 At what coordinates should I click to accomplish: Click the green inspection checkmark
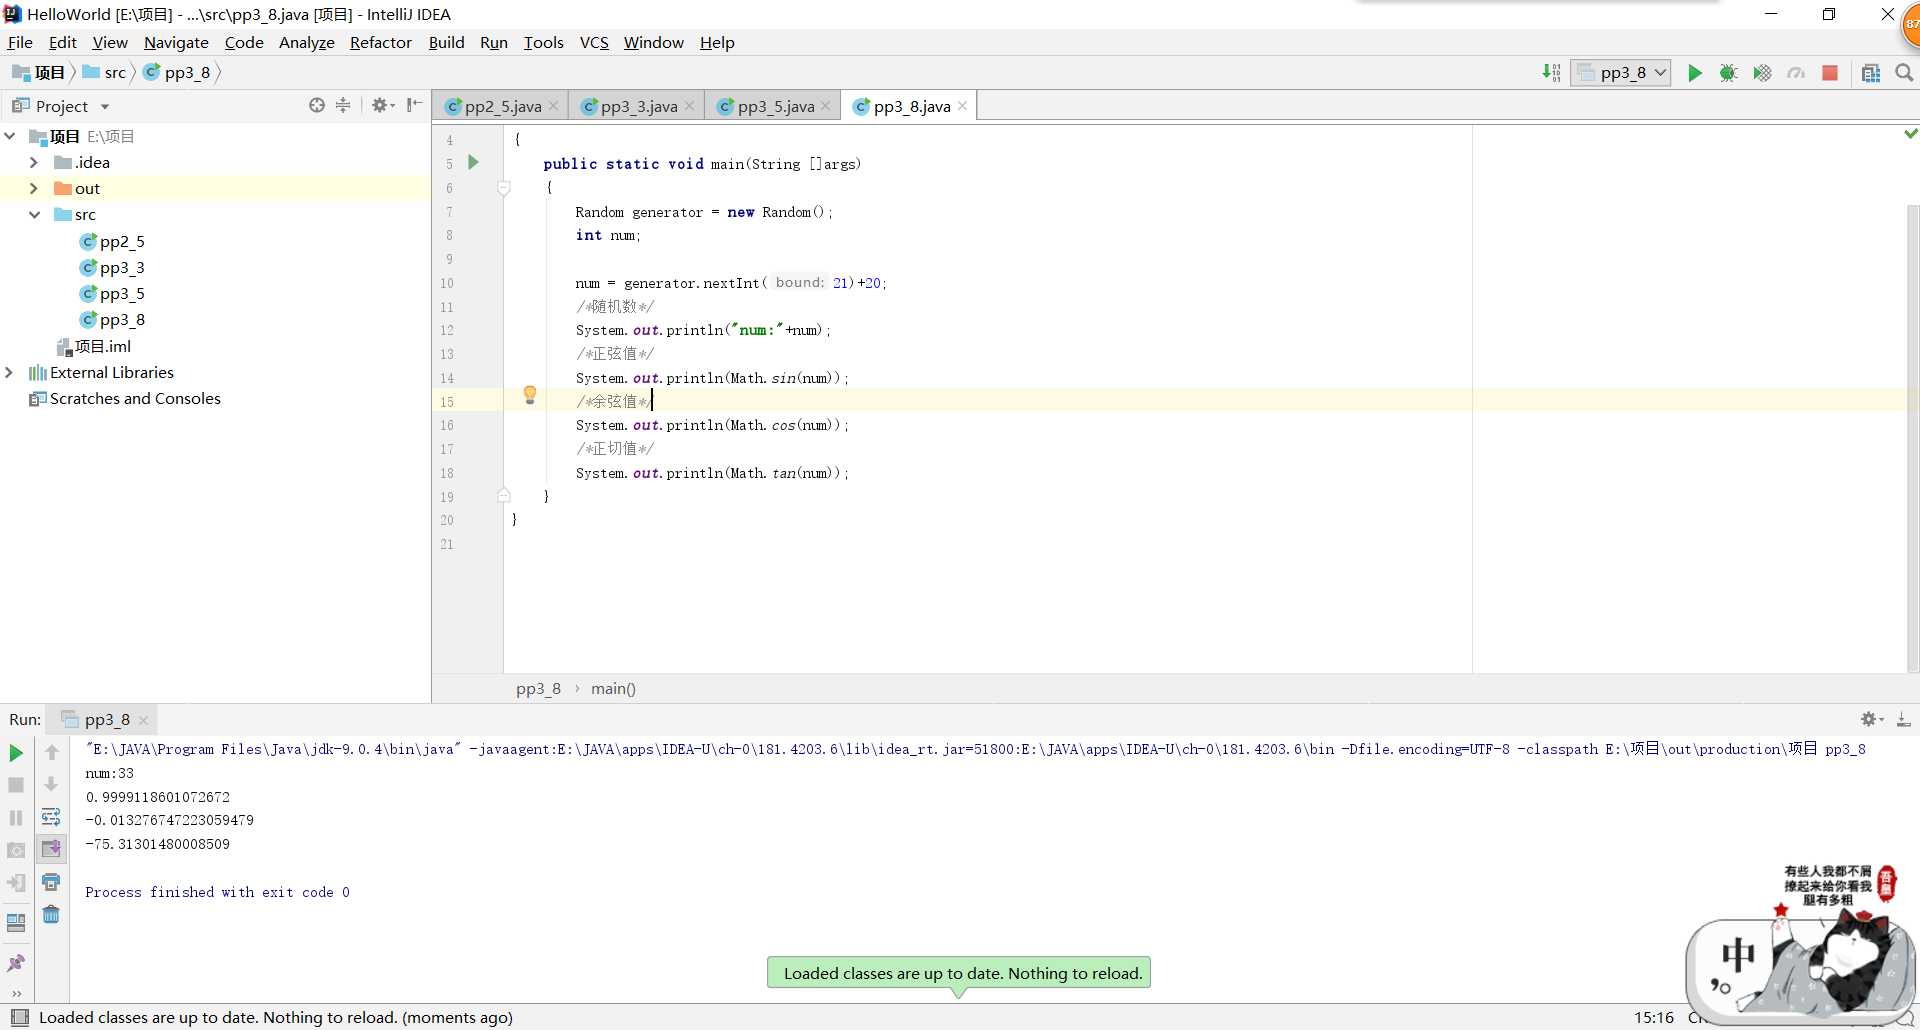tap(1911, 134)
